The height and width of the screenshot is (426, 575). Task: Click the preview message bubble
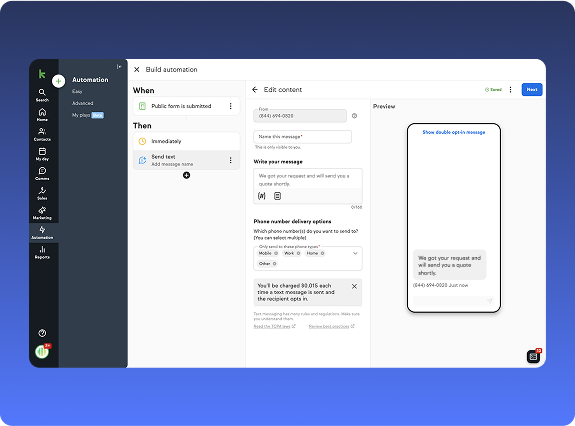pyautogui.click(x=449, y=265)
